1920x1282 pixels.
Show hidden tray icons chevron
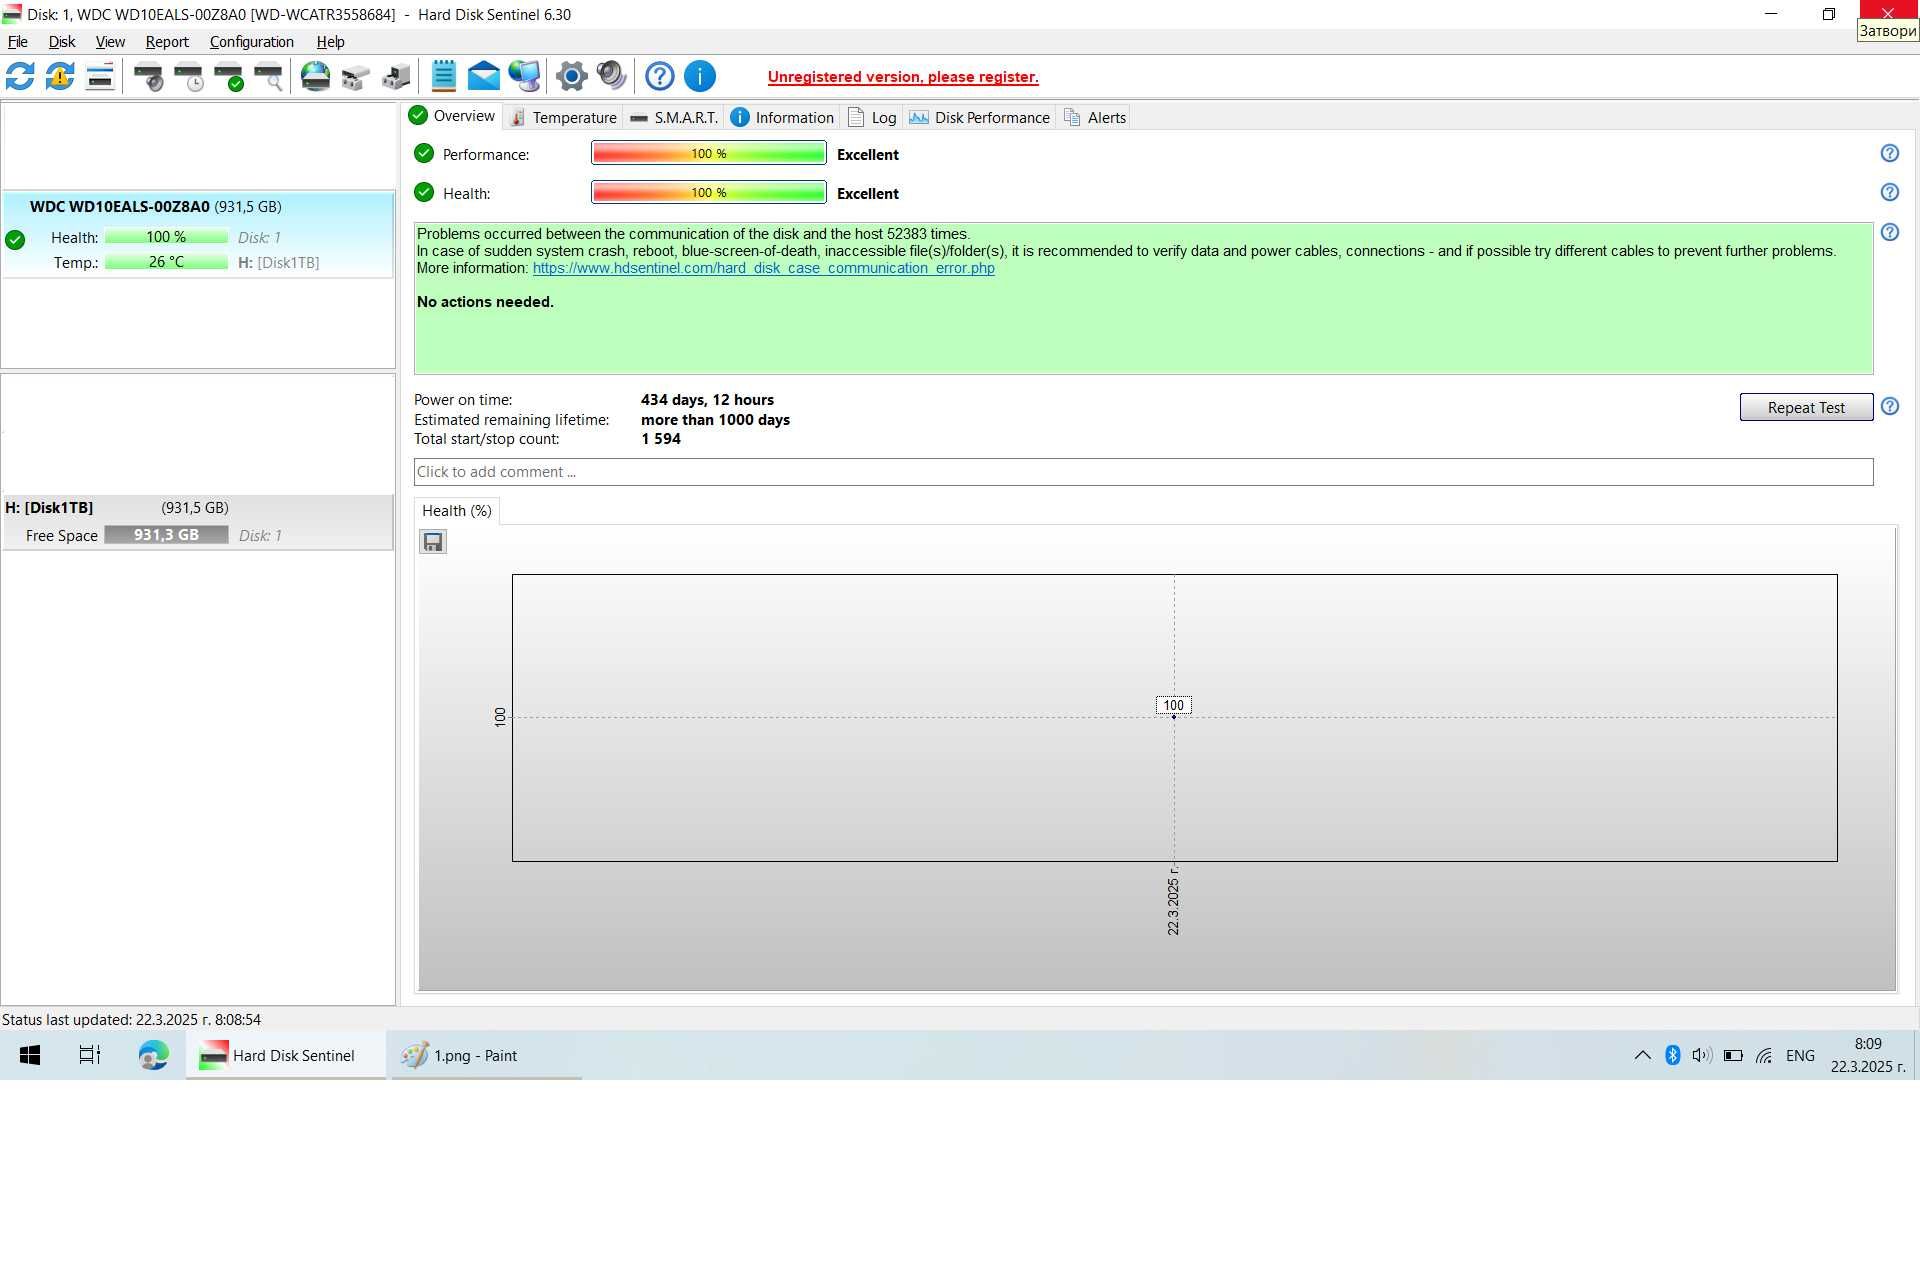pyautogui.click(x=1642, y=1055)
